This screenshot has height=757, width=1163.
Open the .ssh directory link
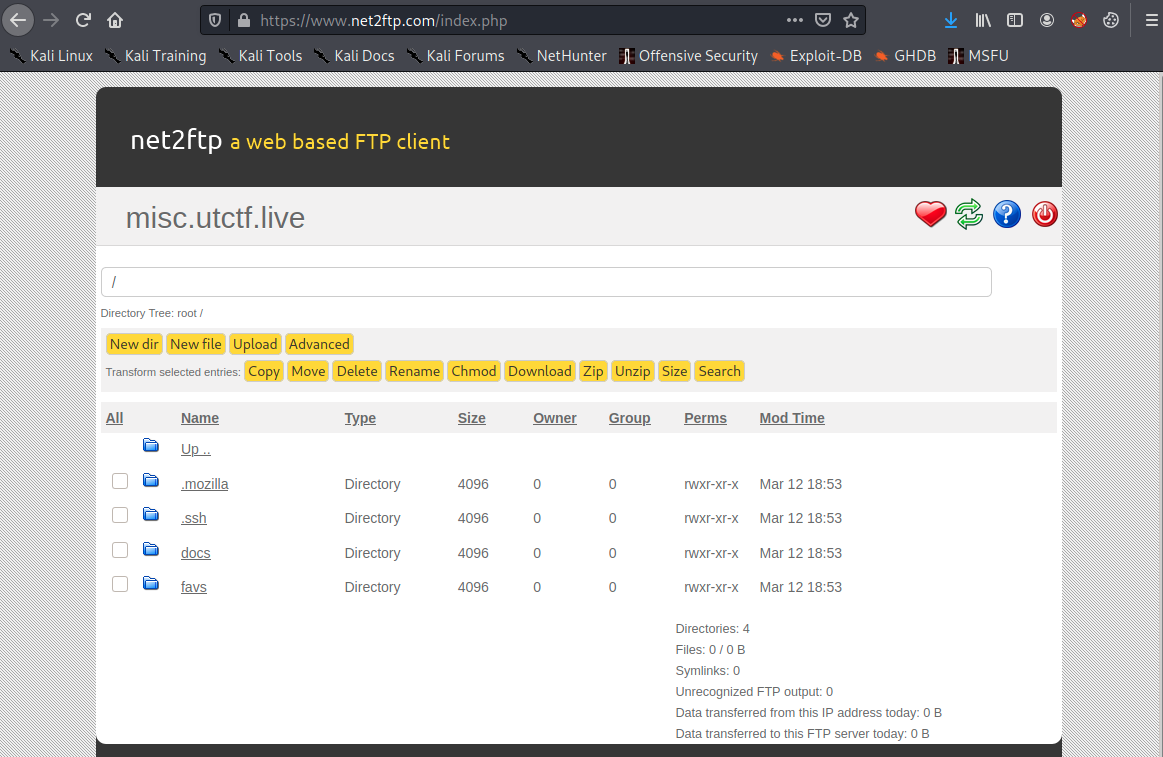pos(194,518)
